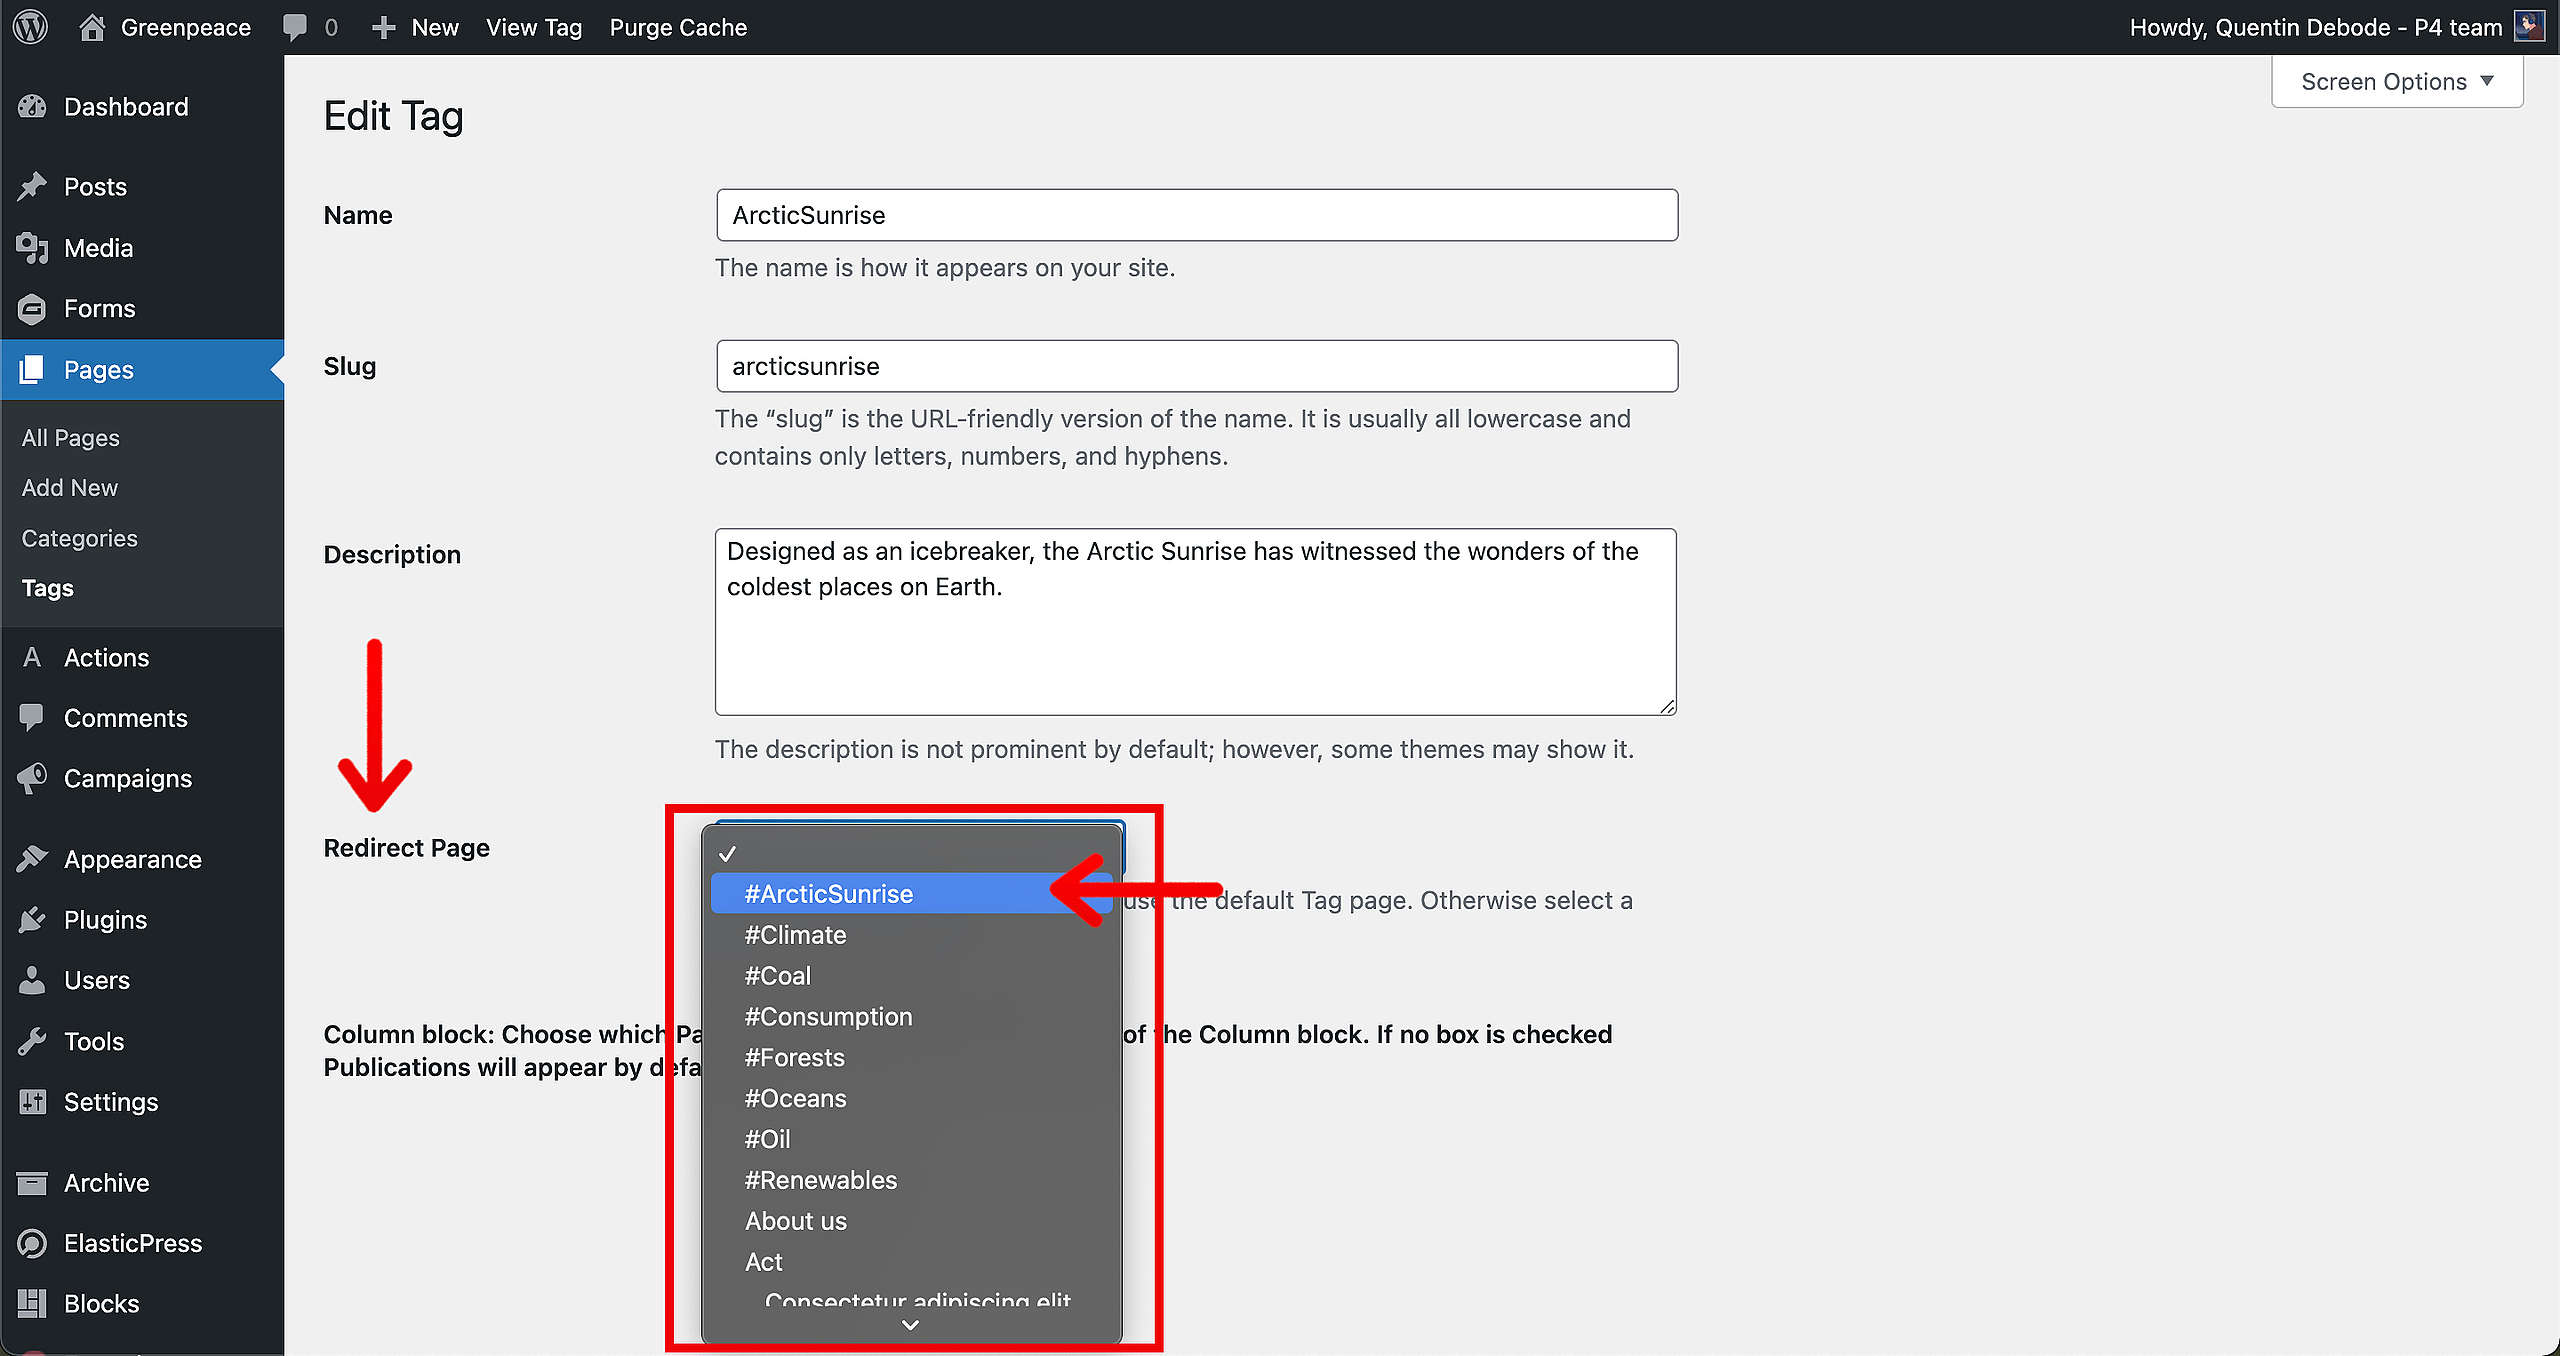2560x1356 pixels.
Task: Open the WordPress logo menu
Action: [31, 27]
